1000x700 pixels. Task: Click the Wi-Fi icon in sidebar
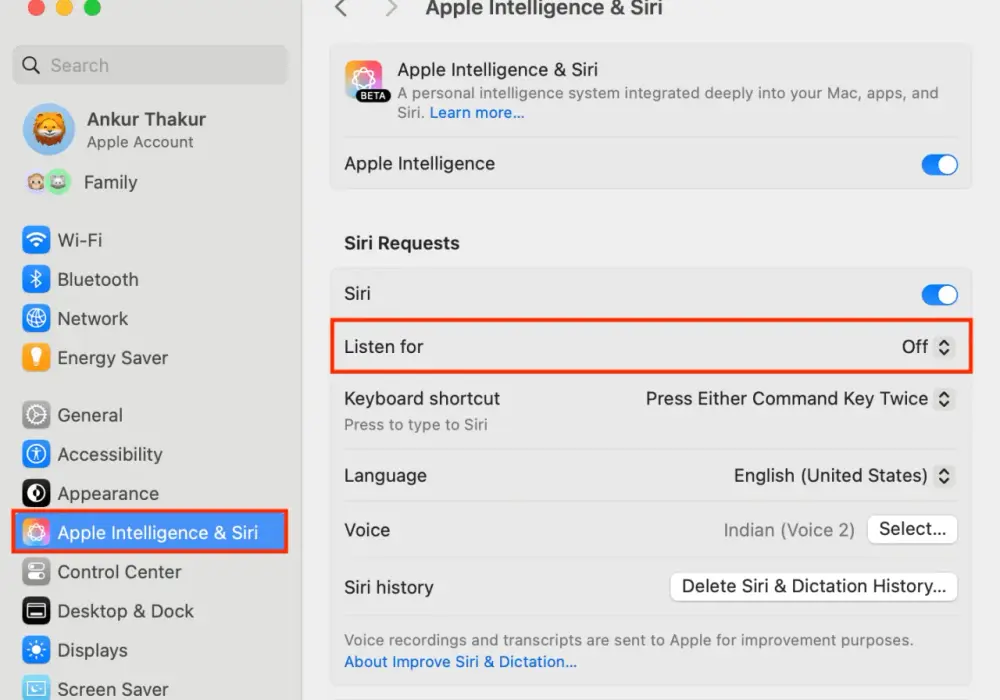point(36,240)
